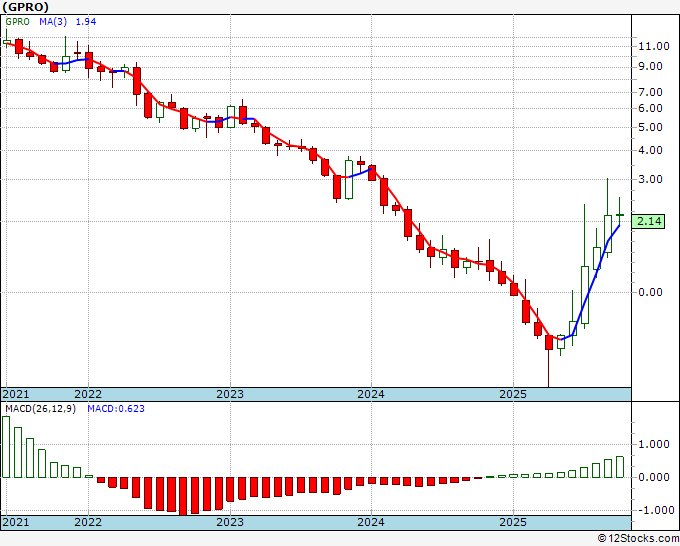Click 2023 on the MACD timeline
The height and width of the screenshot is (546, 680).
click(x=230, y=522)
